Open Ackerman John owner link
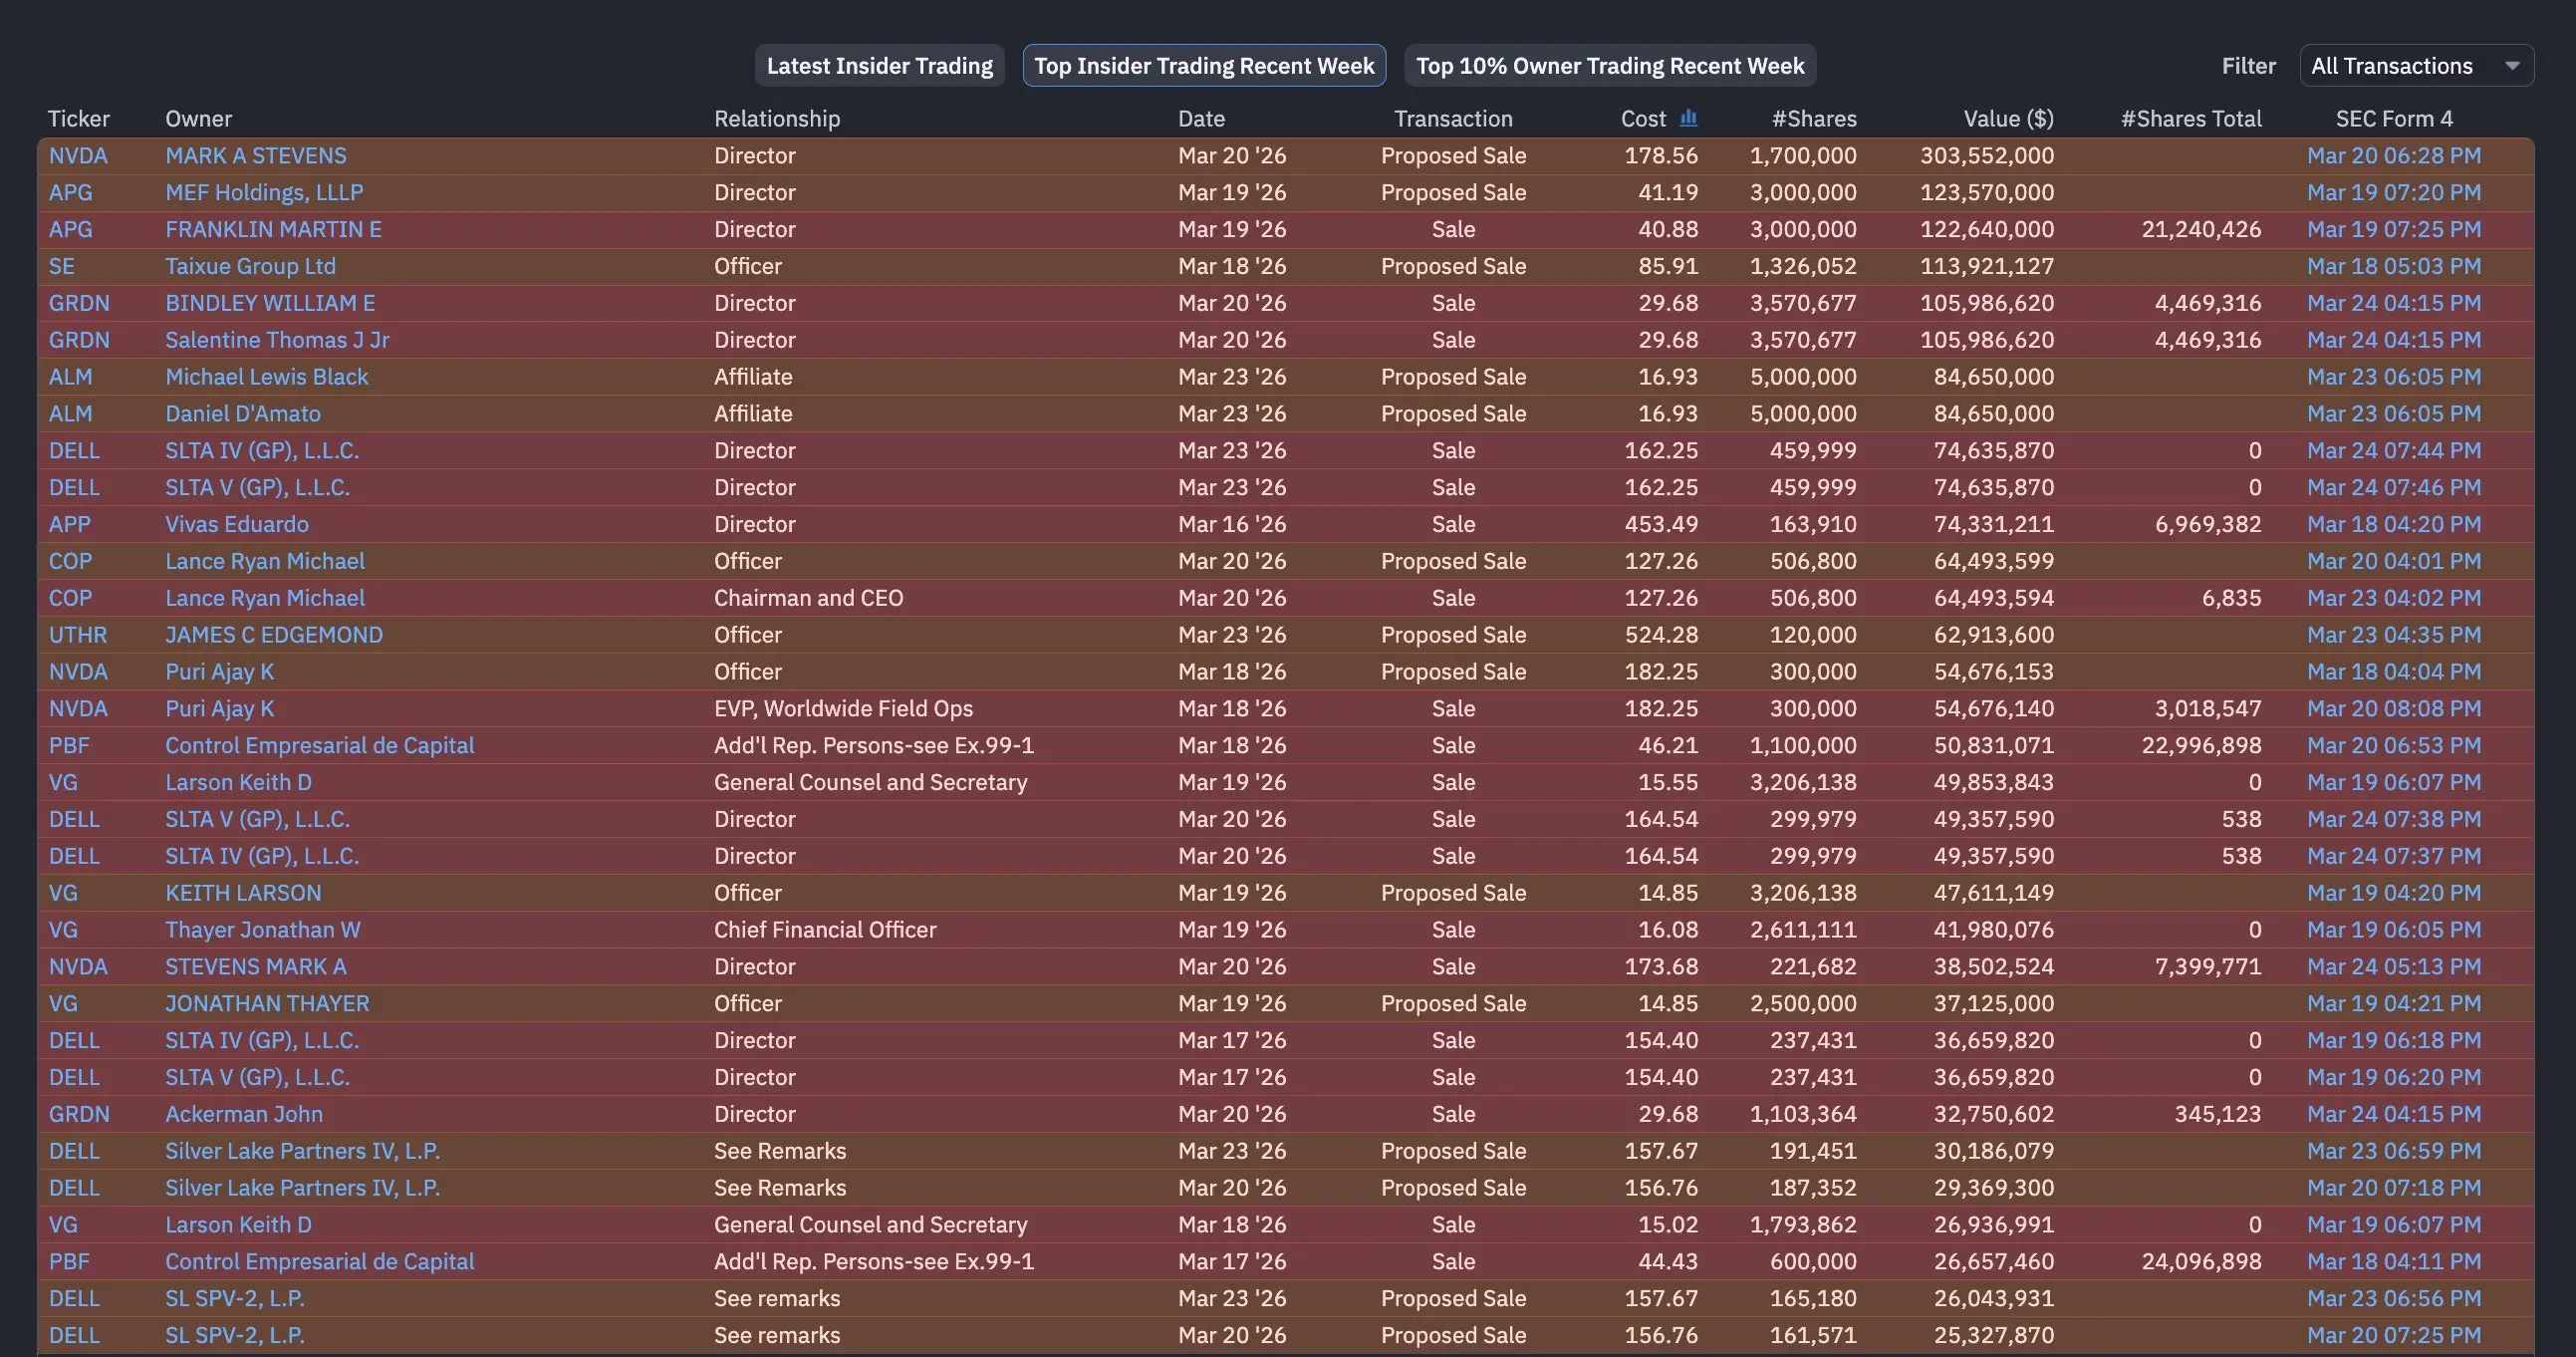This screenshot has width=2576, height=1357. [x=243, y=1114]
